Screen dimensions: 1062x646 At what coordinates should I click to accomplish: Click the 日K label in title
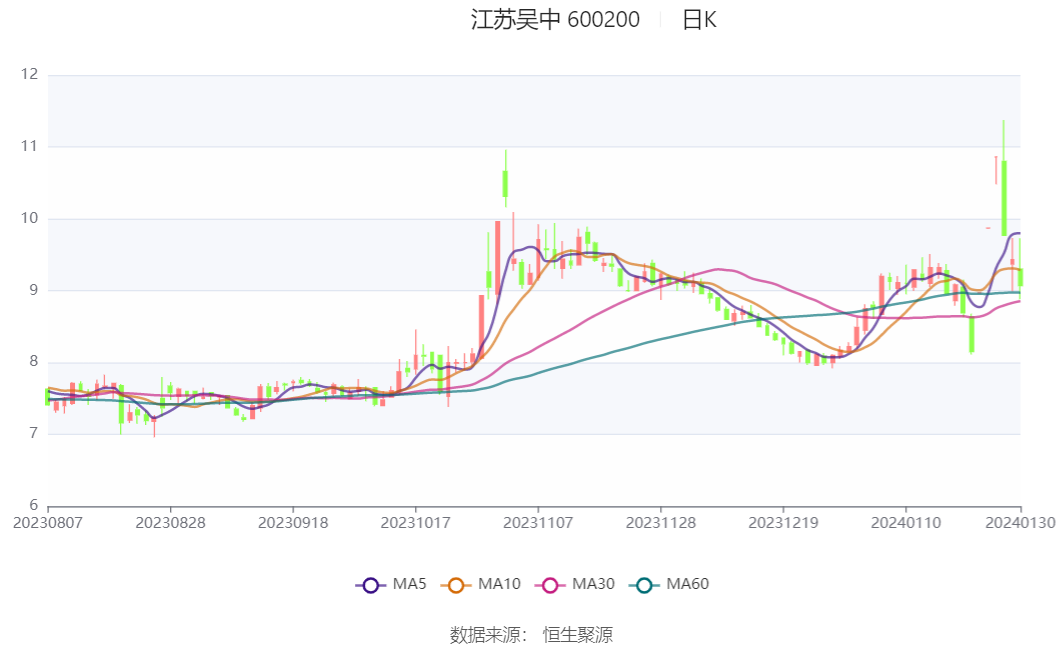(x=699, y=20)
